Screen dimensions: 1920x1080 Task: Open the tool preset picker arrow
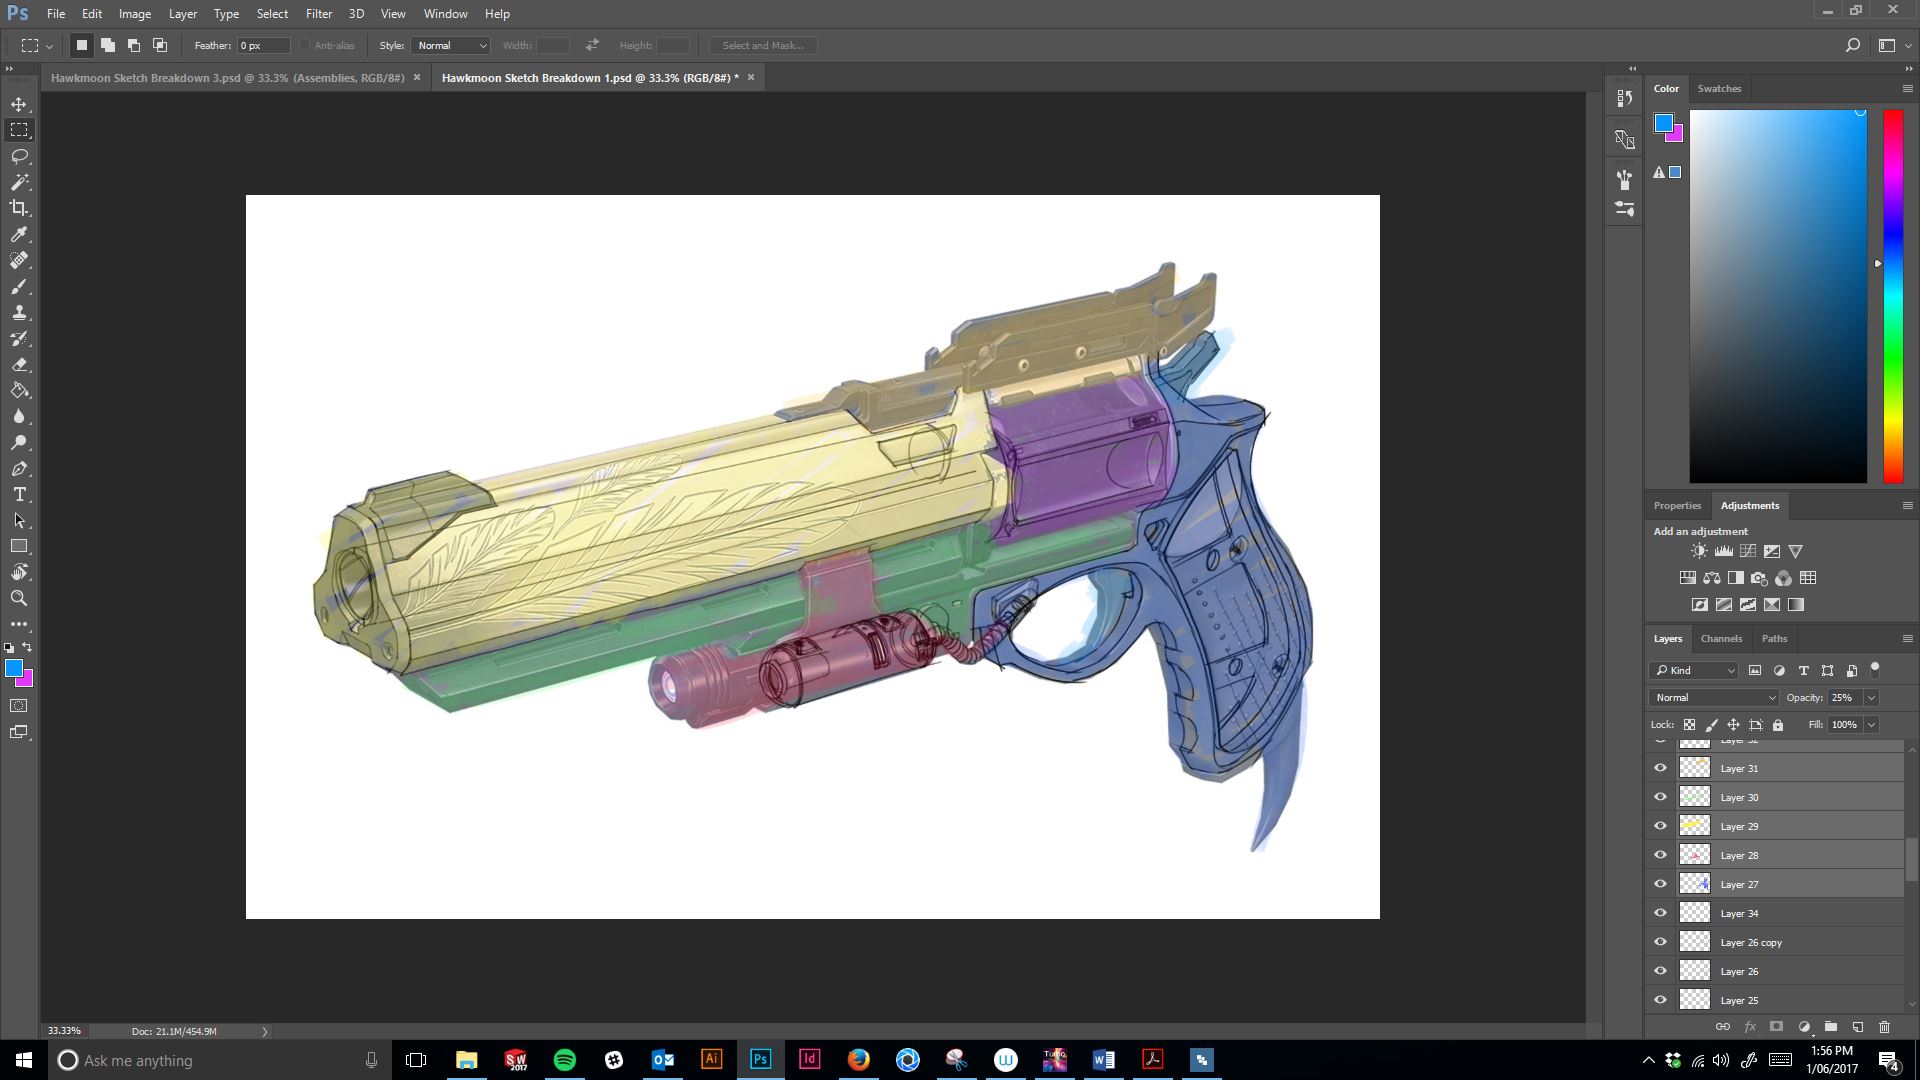point(49,46)
